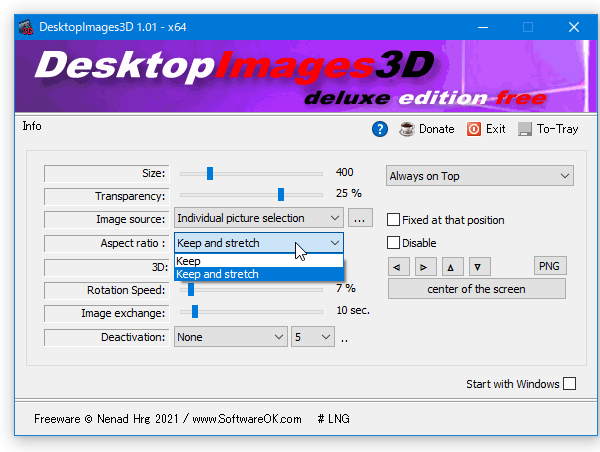Move image down with down arrow button
The width and height of the screenshot is (600, 452).
[480, 267]
